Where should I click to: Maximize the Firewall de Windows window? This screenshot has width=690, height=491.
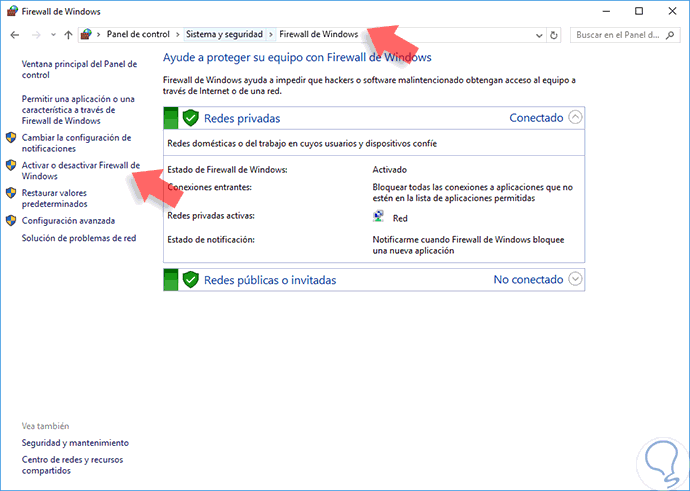coord(639,11)
